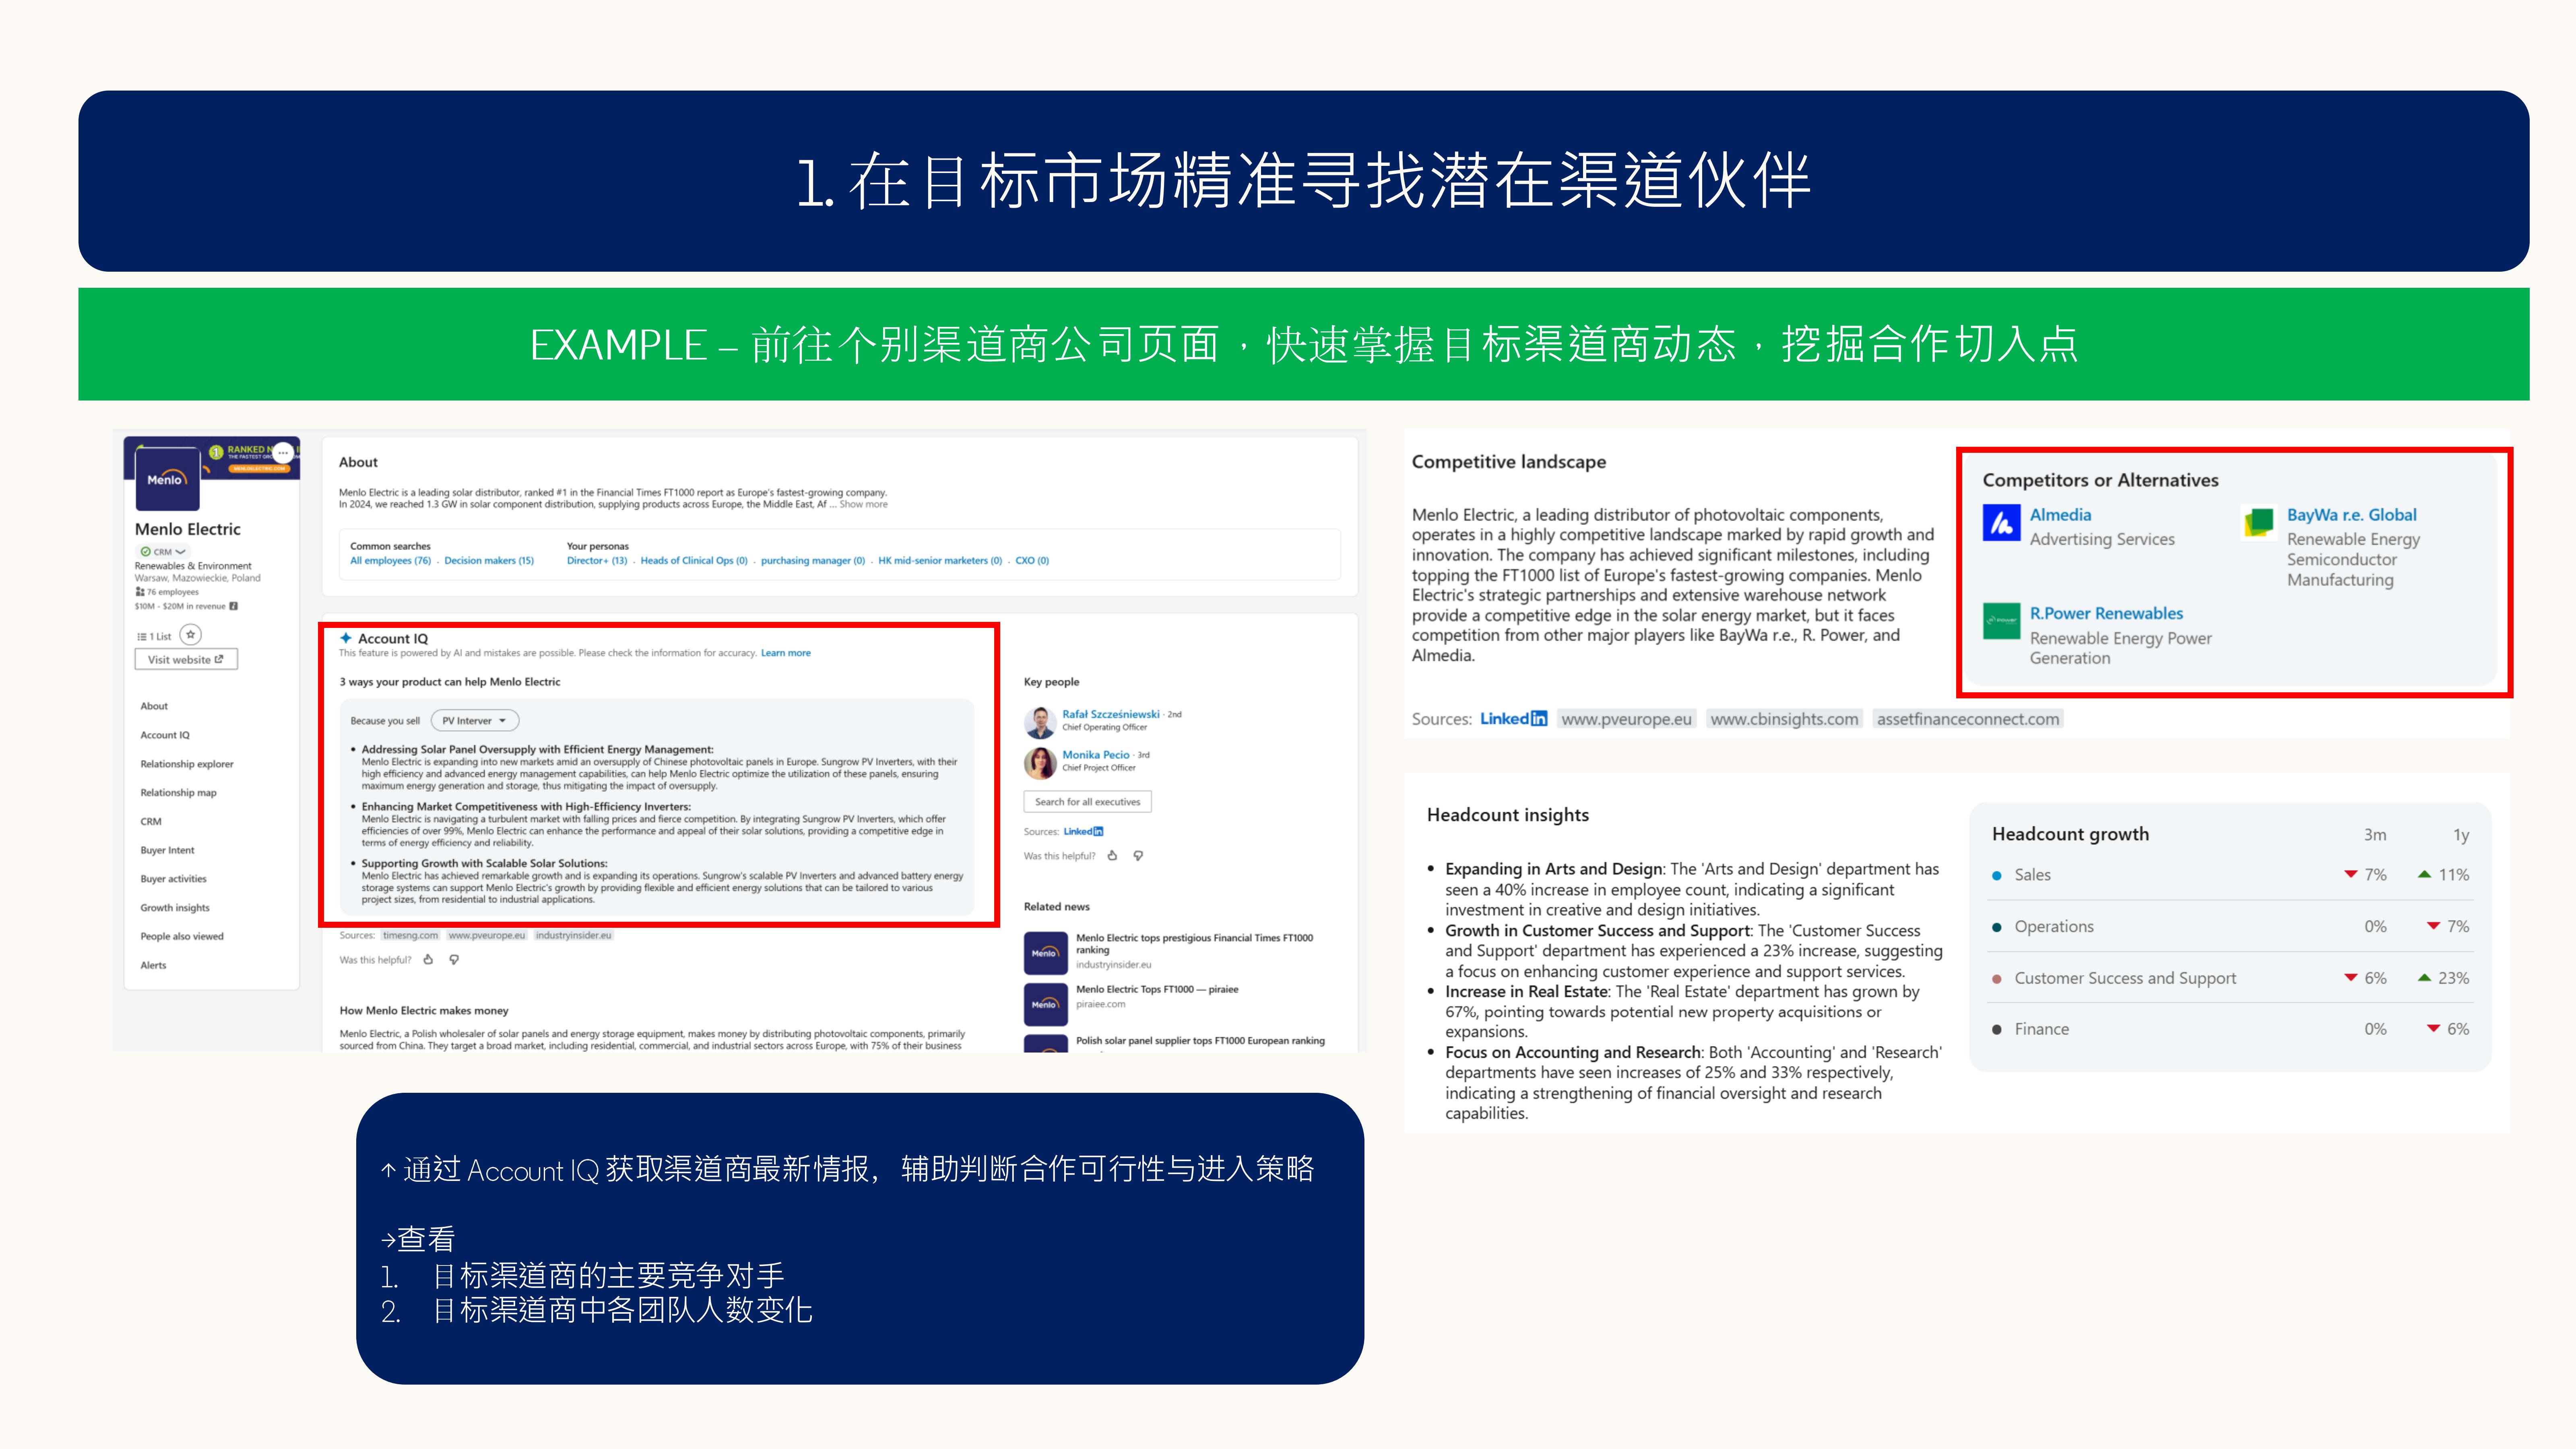
Task: Open Growth insights in sidebar
Action: (x=175, y=908)
